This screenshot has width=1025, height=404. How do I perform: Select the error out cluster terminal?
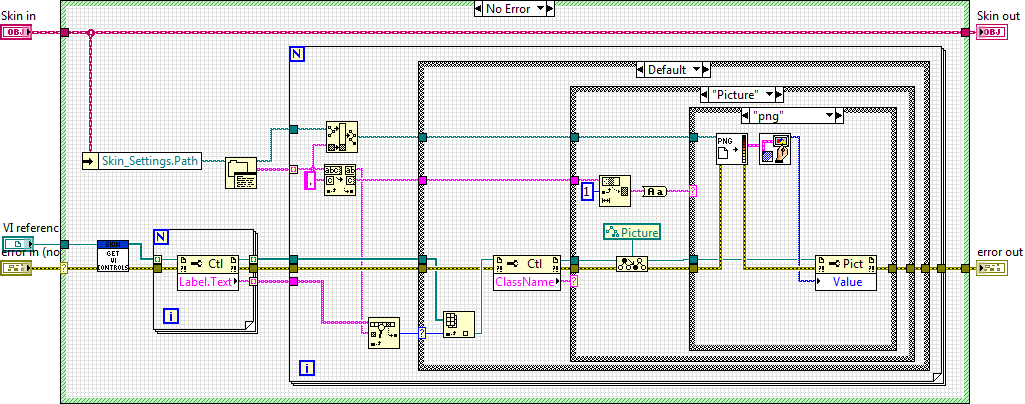point(990,267)
